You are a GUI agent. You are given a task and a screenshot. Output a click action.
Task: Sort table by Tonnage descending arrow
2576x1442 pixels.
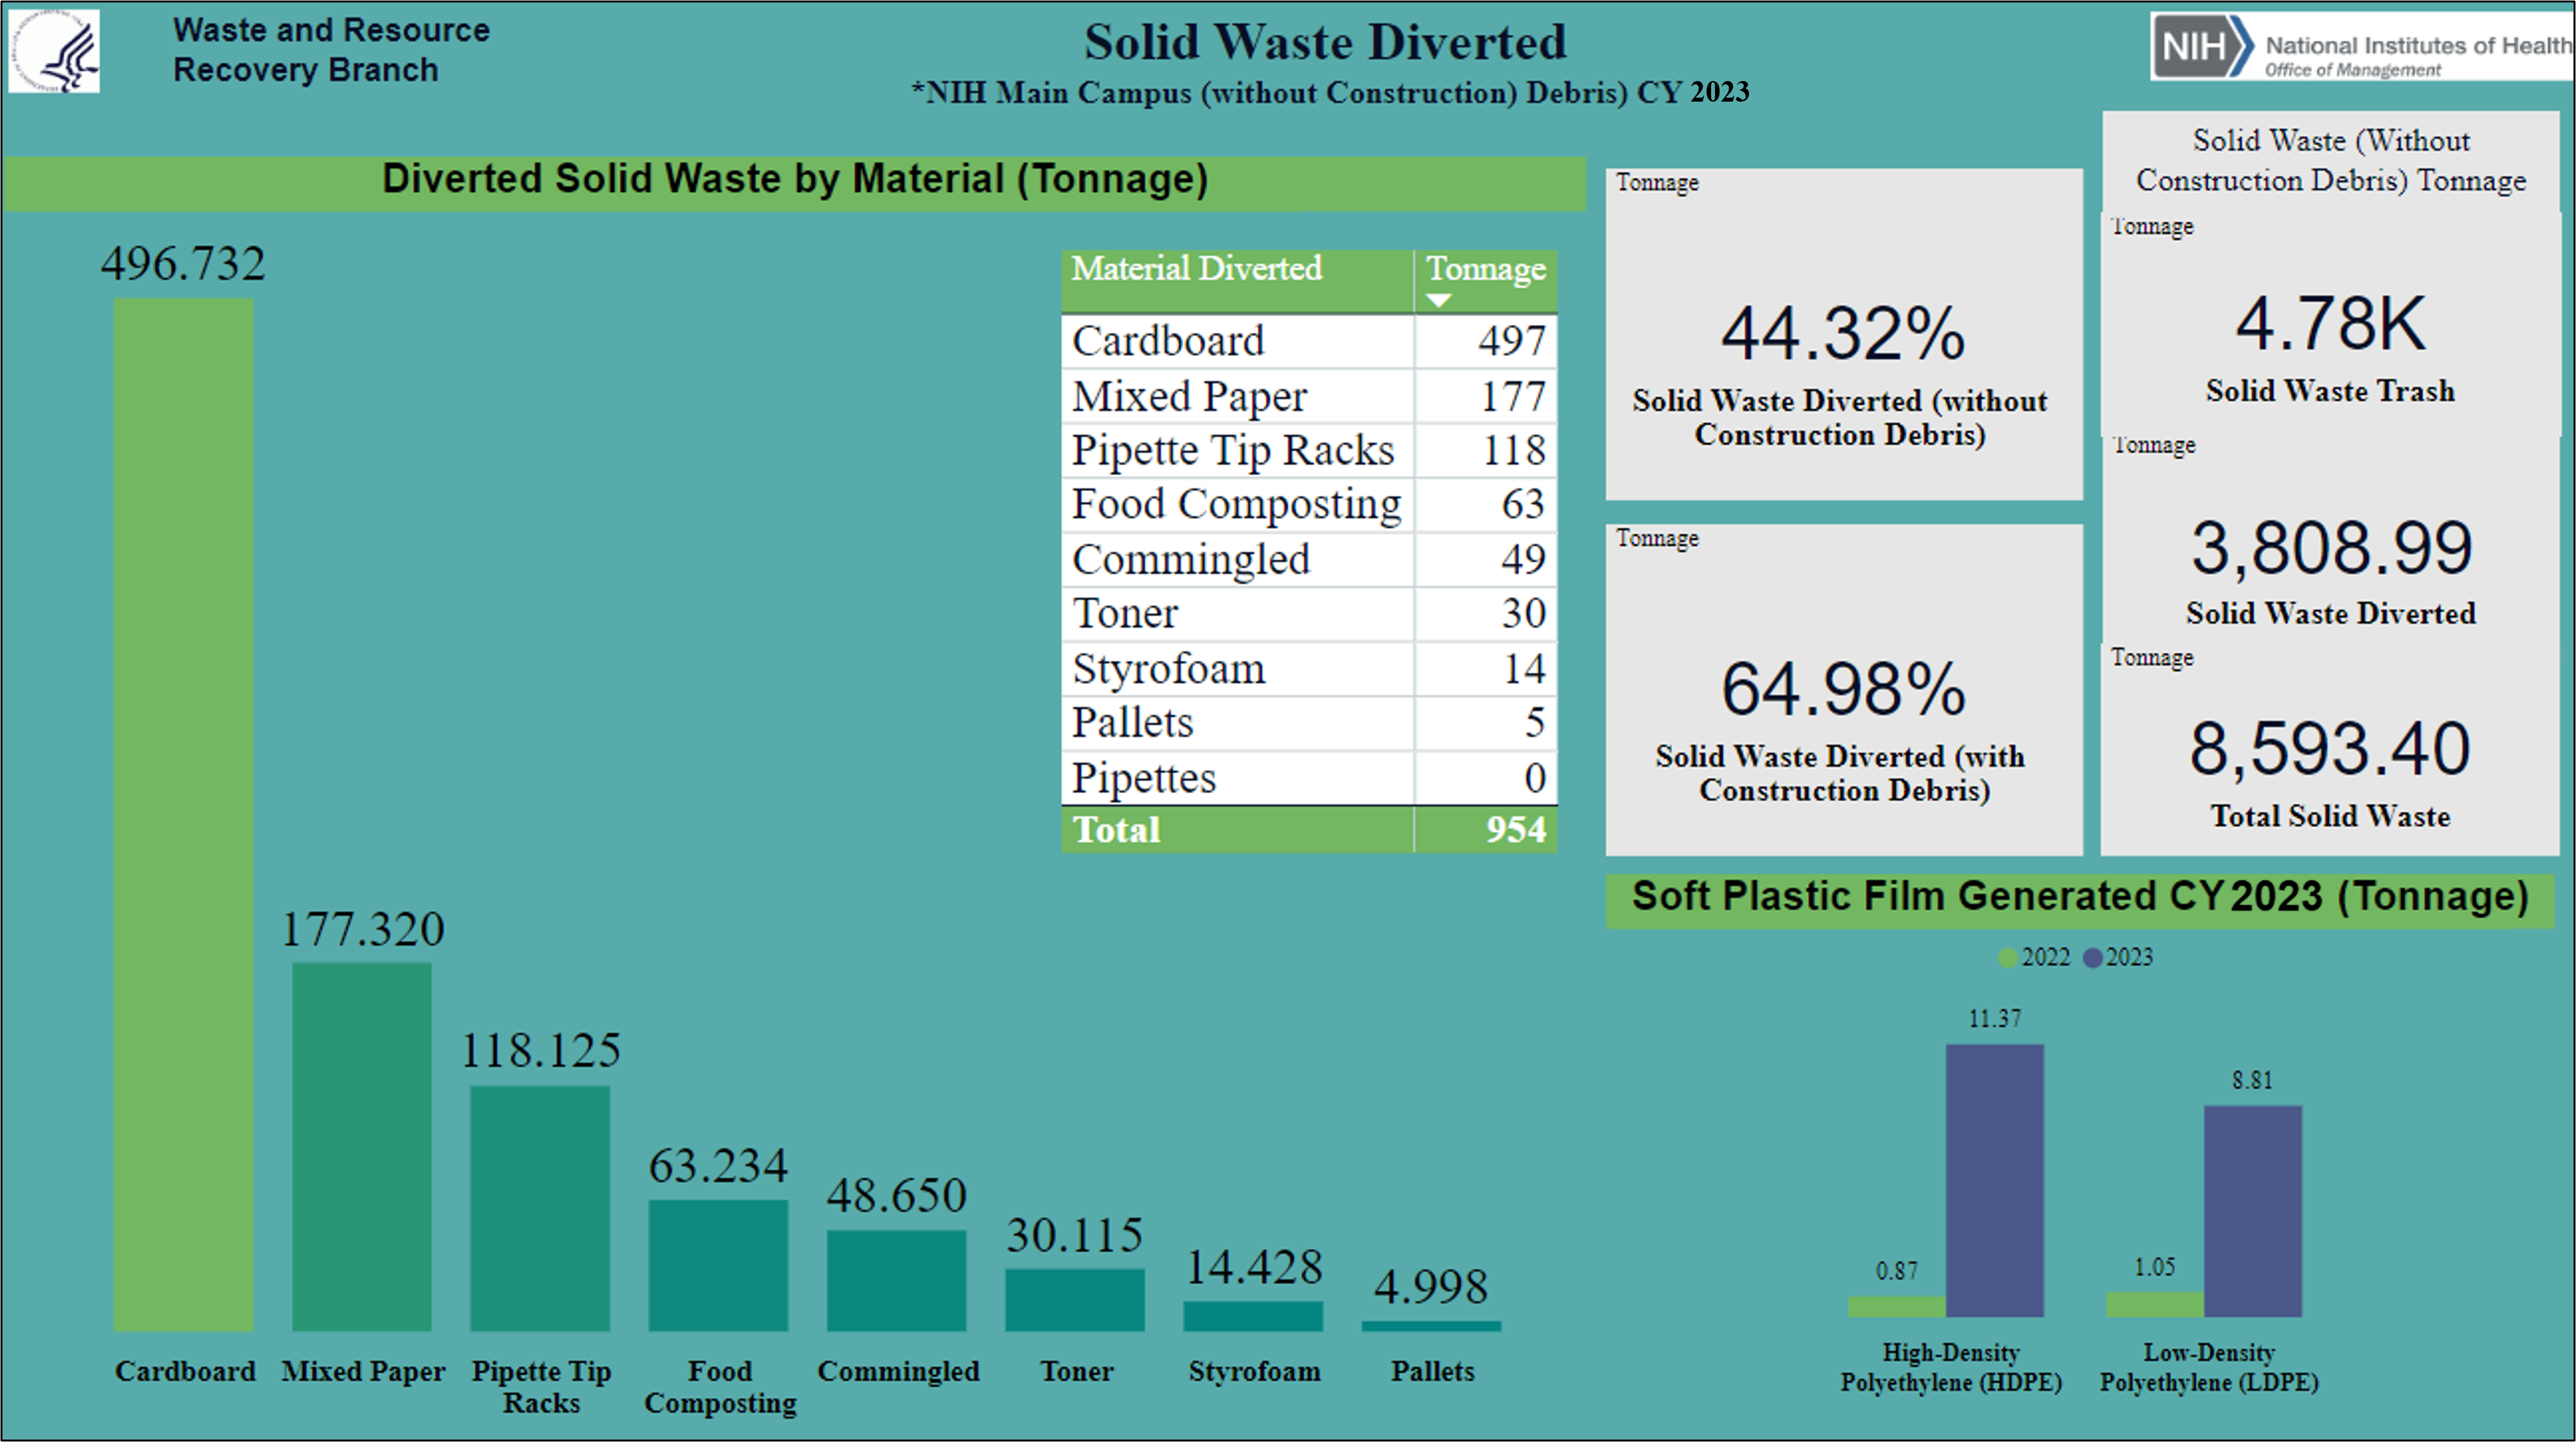click(x=1438, y=300)
